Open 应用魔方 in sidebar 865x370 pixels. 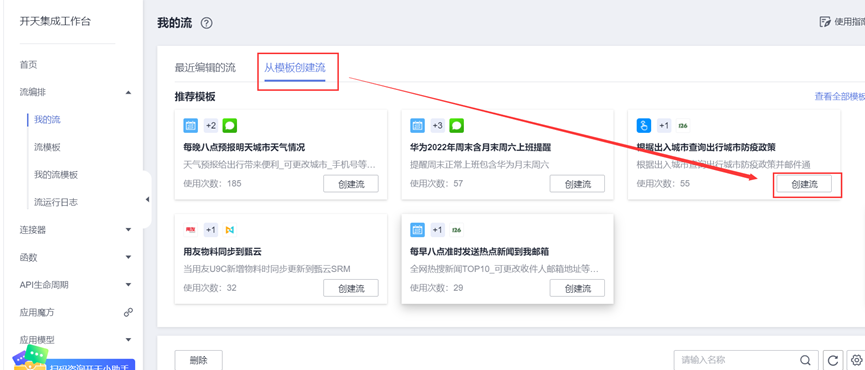pos(37,312)
